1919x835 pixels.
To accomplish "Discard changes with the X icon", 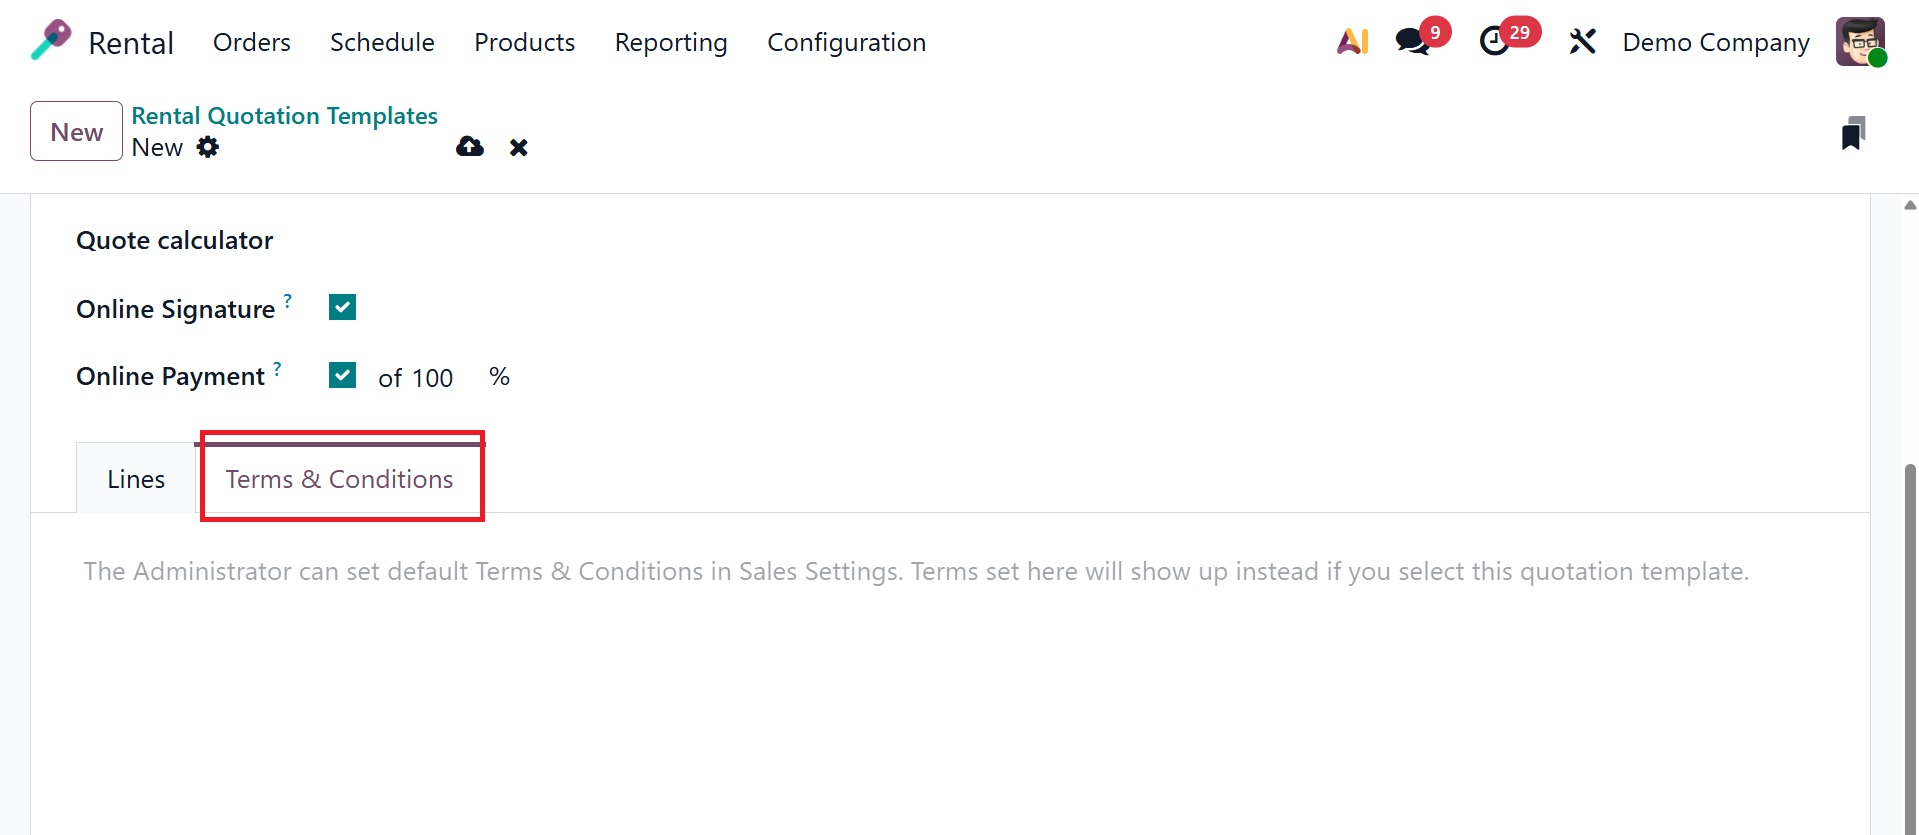I will (518, 148).
